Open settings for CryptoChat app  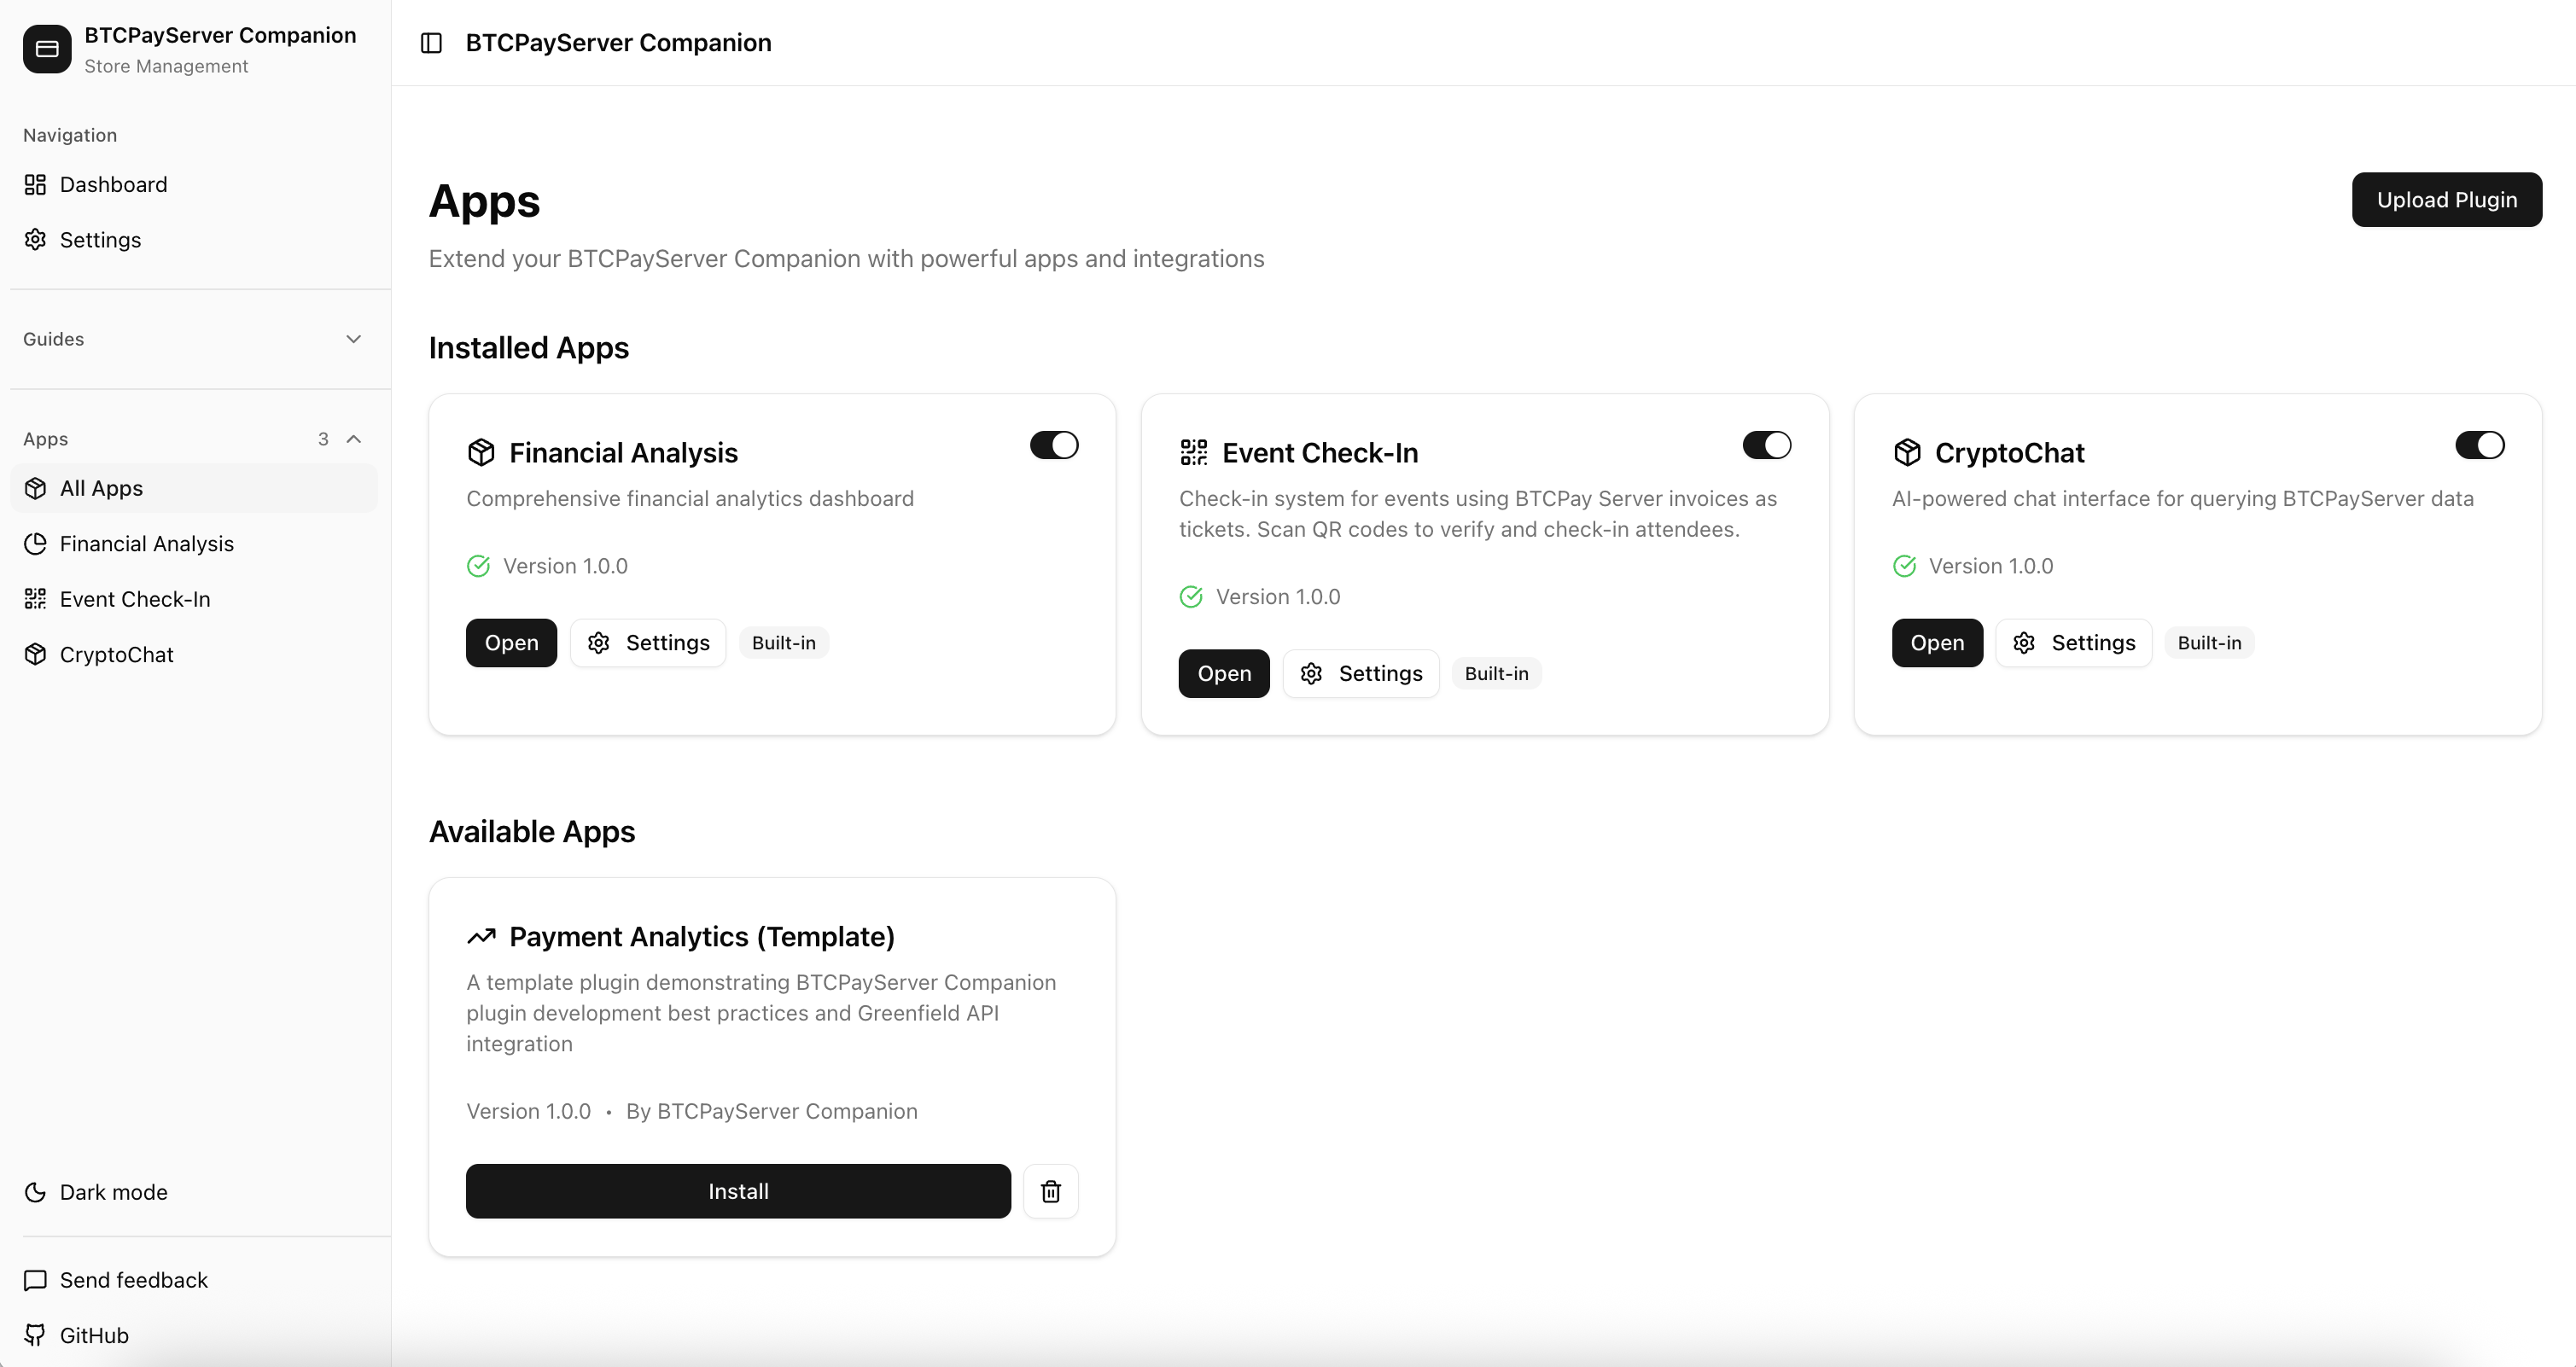(x=2073, y=643)
